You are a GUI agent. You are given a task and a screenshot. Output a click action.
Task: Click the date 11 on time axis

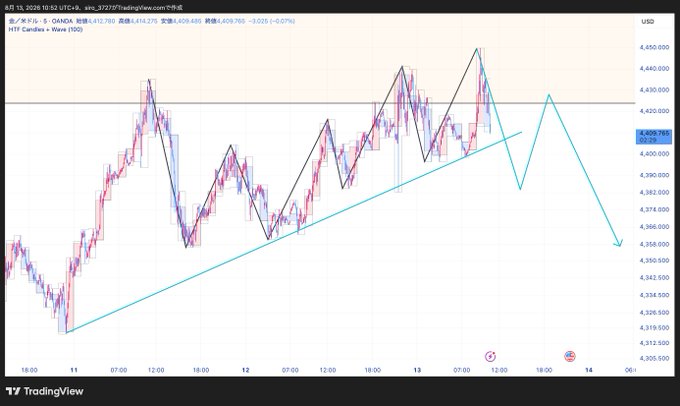coord(74,370)
